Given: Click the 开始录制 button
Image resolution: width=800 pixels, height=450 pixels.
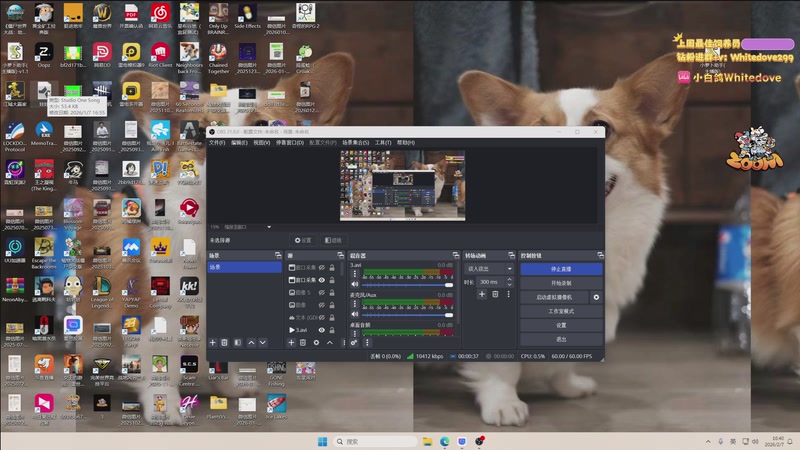Looking at the screenshot, I should tap(561, 283).
